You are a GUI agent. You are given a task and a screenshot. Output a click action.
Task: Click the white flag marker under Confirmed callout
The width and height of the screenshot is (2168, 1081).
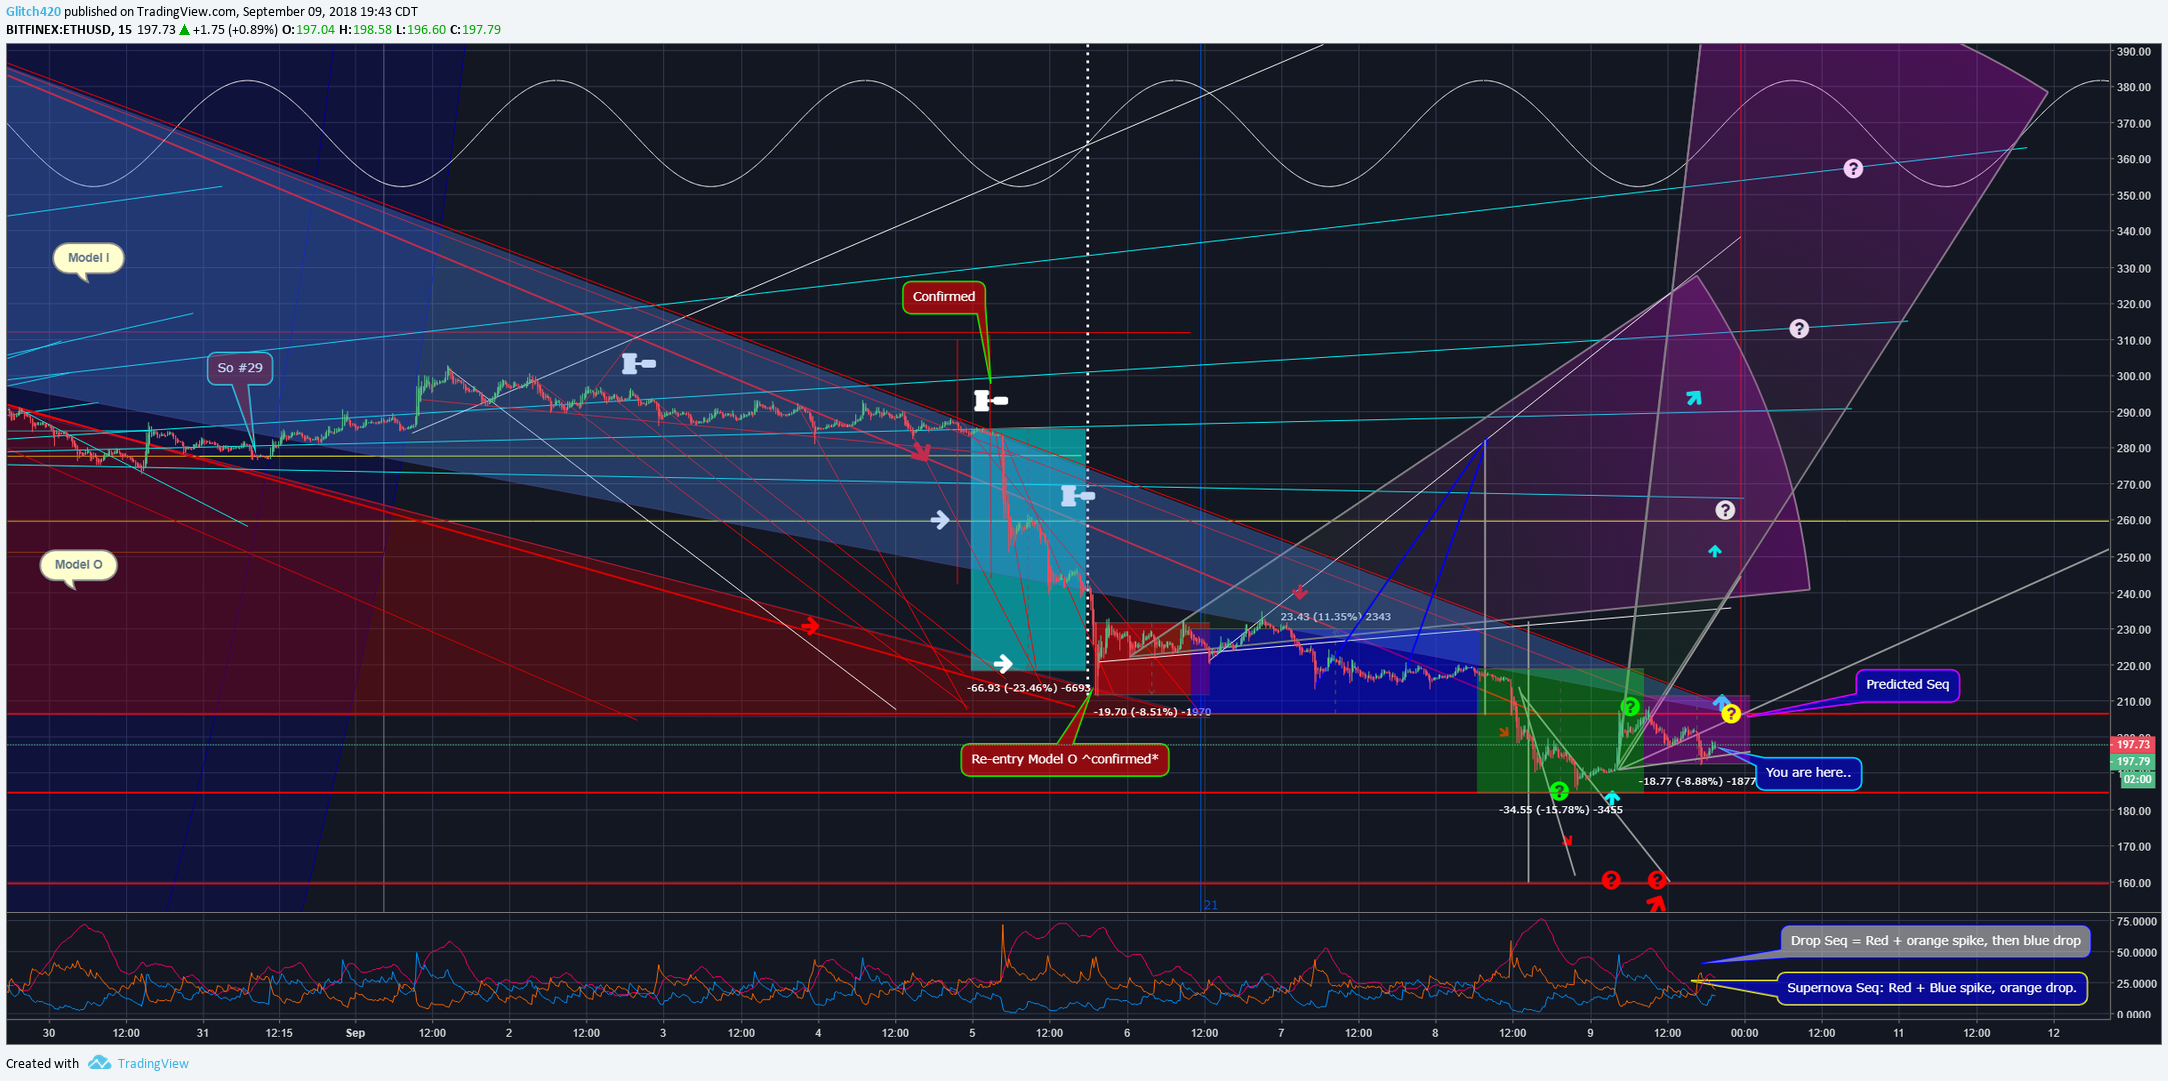click(990, 401)
